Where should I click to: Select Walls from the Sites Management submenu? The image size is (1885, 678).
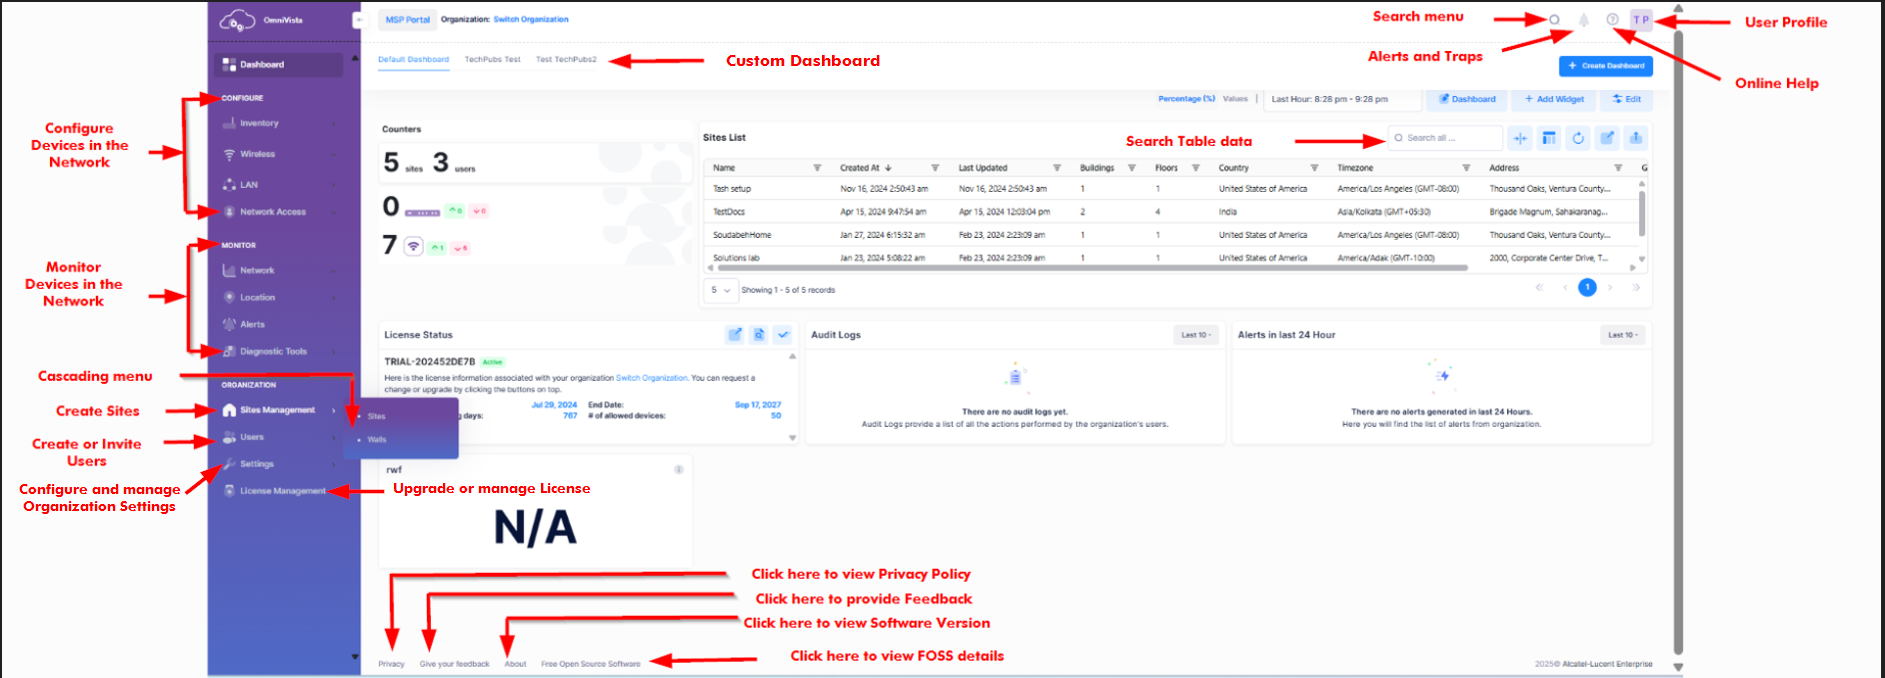click(x=377, y=440)
